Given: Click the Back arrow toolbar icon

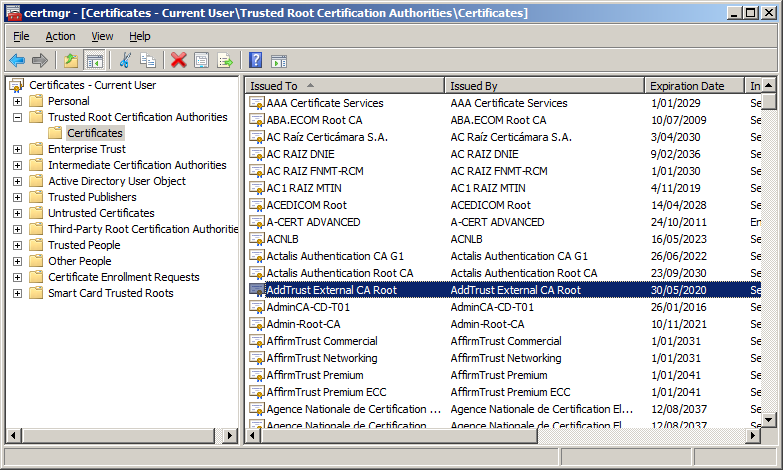Looking at the screenshot, I should (17, 60).
